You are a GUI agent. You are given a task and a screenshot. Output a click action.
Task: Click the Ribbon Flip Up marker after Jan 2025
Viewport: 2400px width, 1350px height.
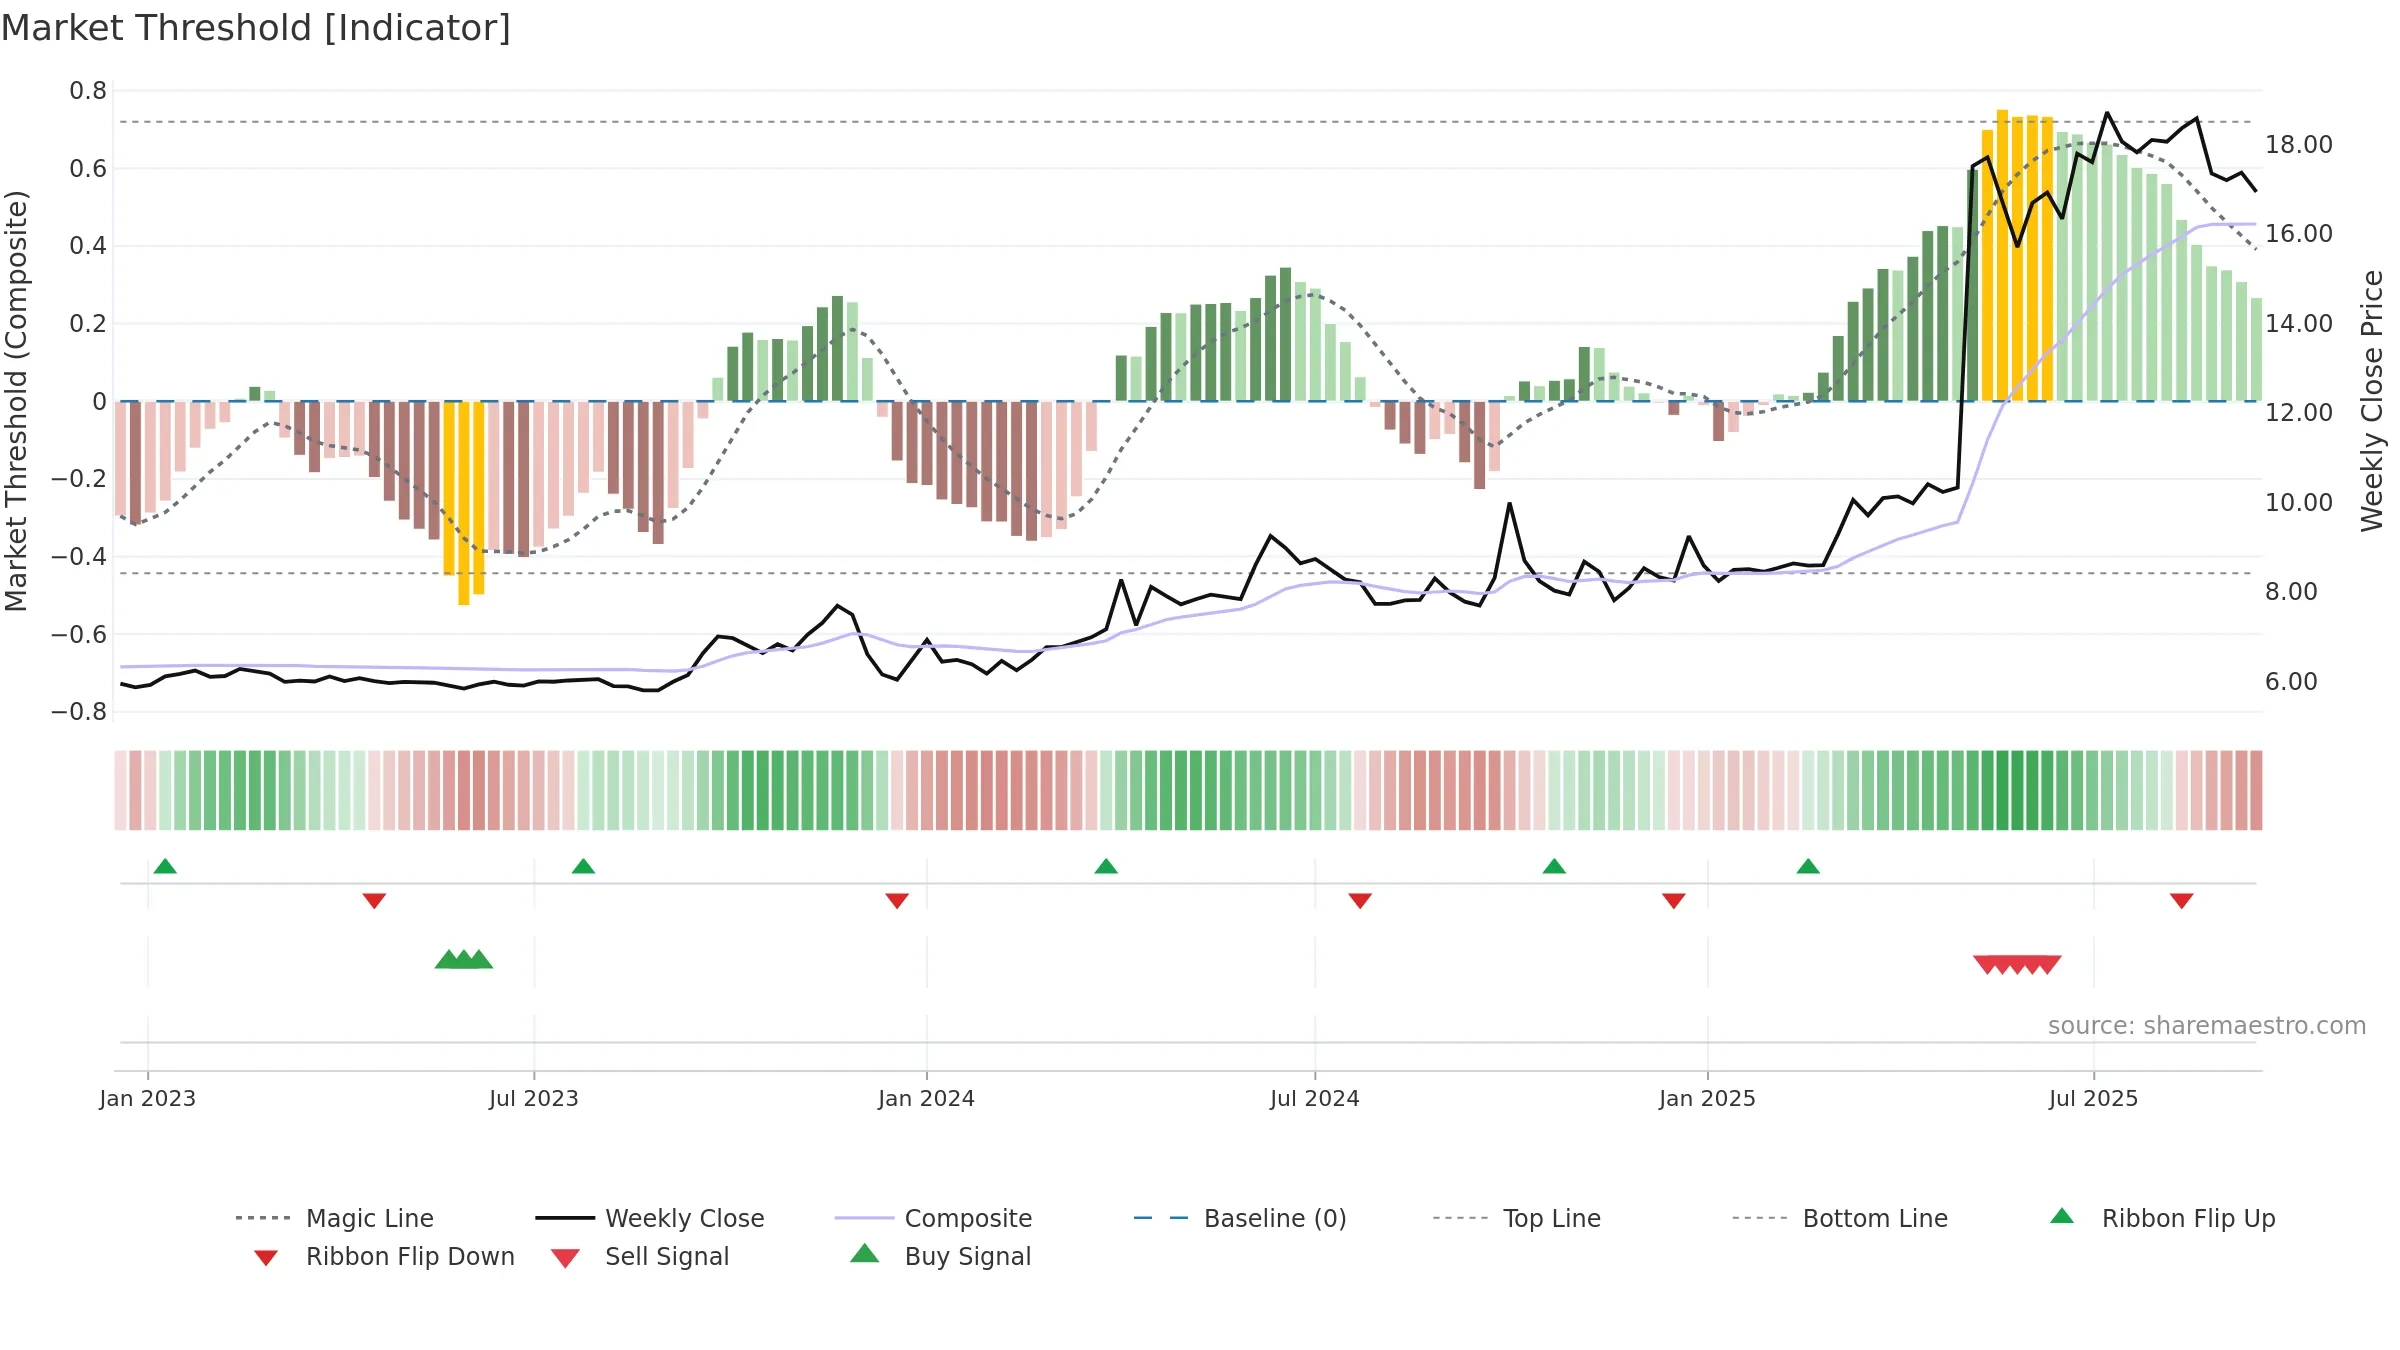[1808, 866]
